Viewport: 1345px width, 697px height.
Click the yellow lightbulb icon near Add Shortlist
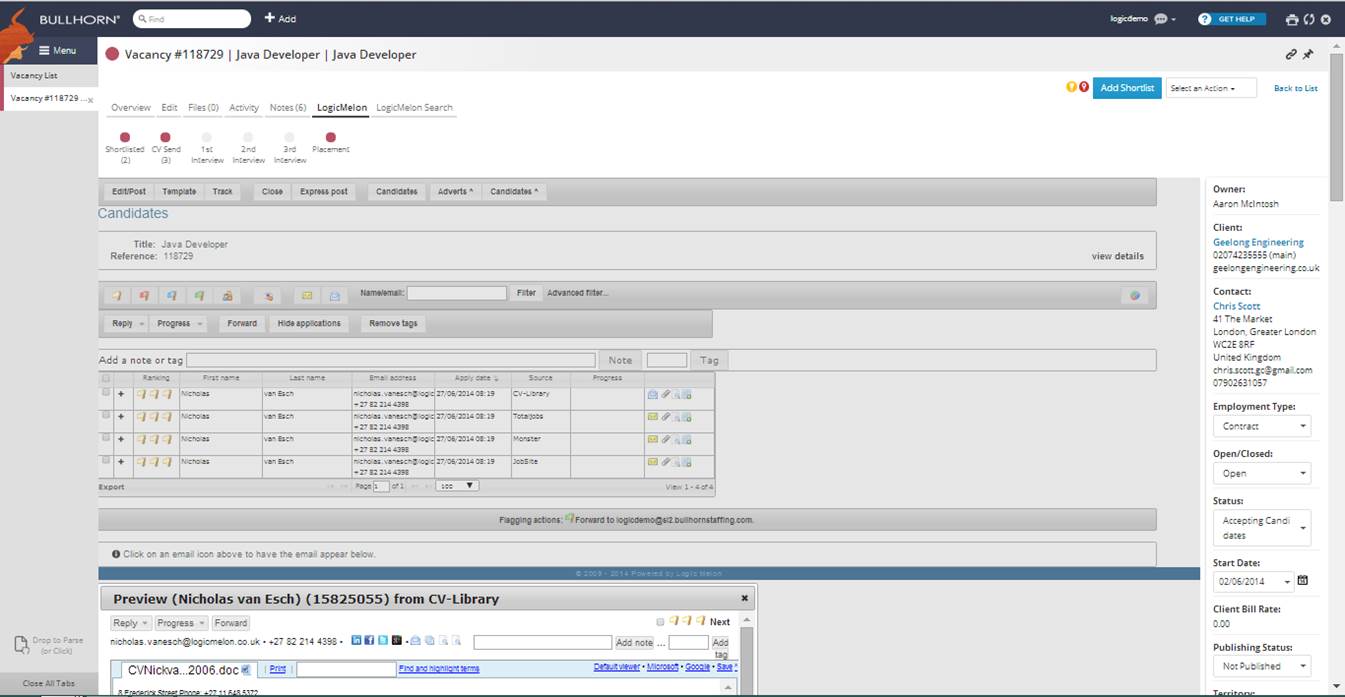point(1071,87)
